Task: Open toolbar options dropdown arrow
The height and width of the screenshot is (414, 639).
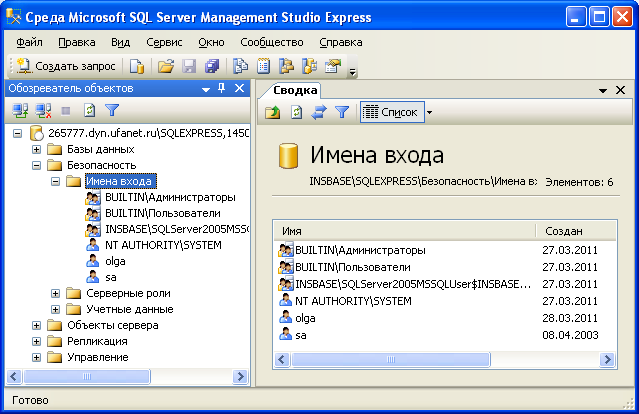Action: coord(353,72)
